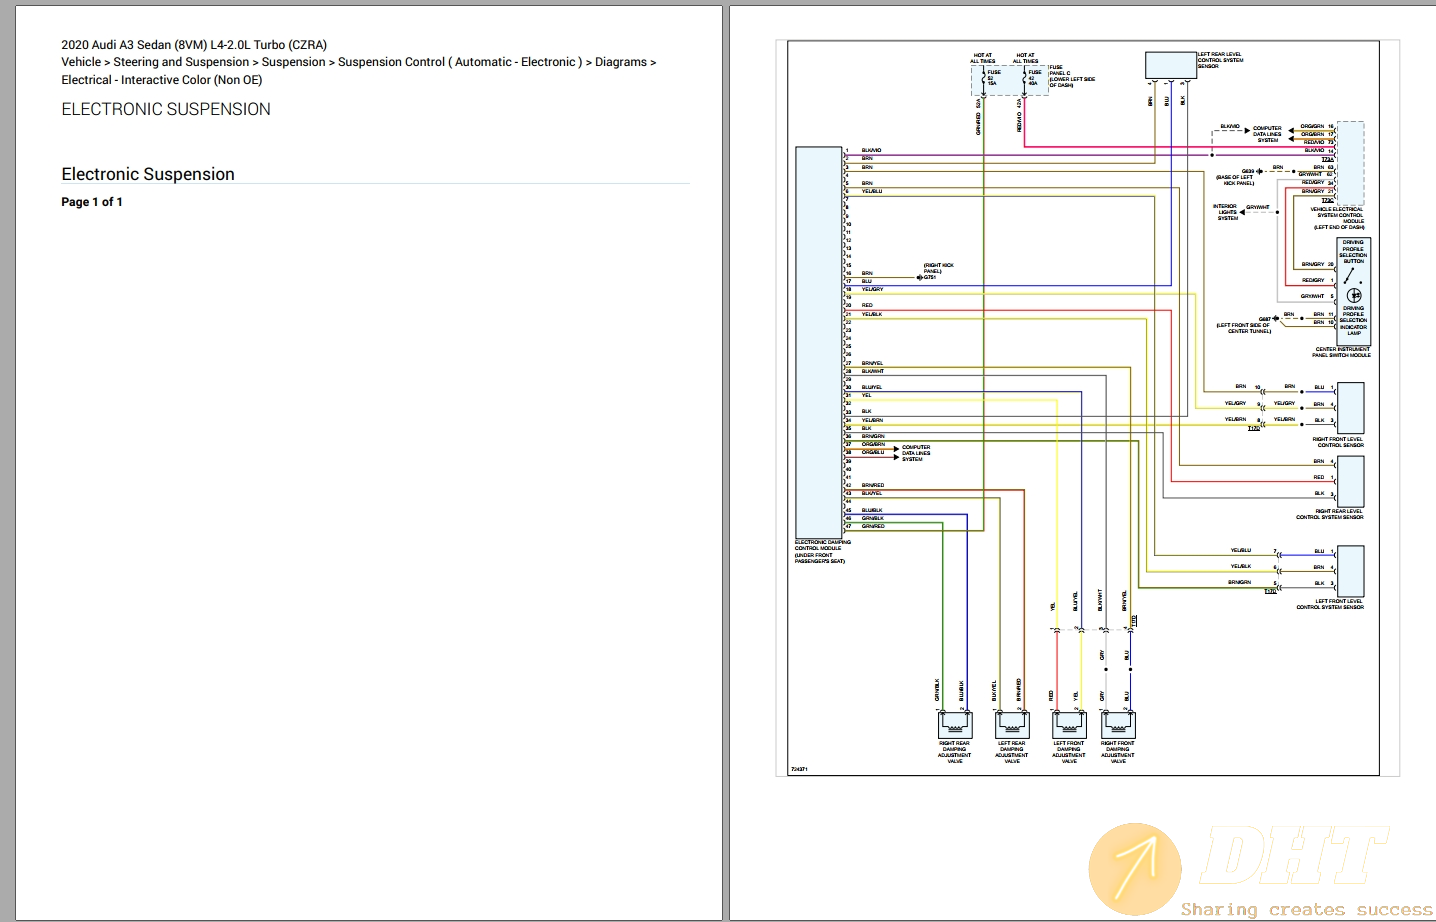The height and width of the screenshot is (922, 1436).
Task: Click the 'LEFT FRONT LEVEL CONTROL SYSTEM SENSOR' label
Action: tap(1330, 604)
